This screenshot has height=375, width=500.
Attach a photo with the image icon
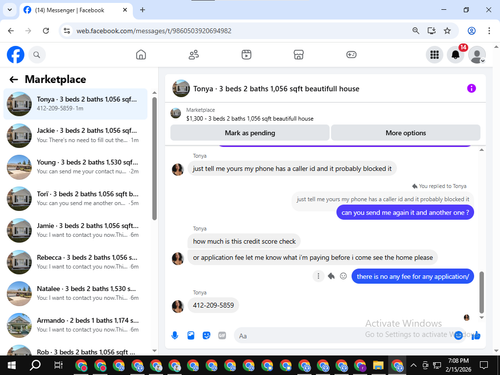[191, 335]
